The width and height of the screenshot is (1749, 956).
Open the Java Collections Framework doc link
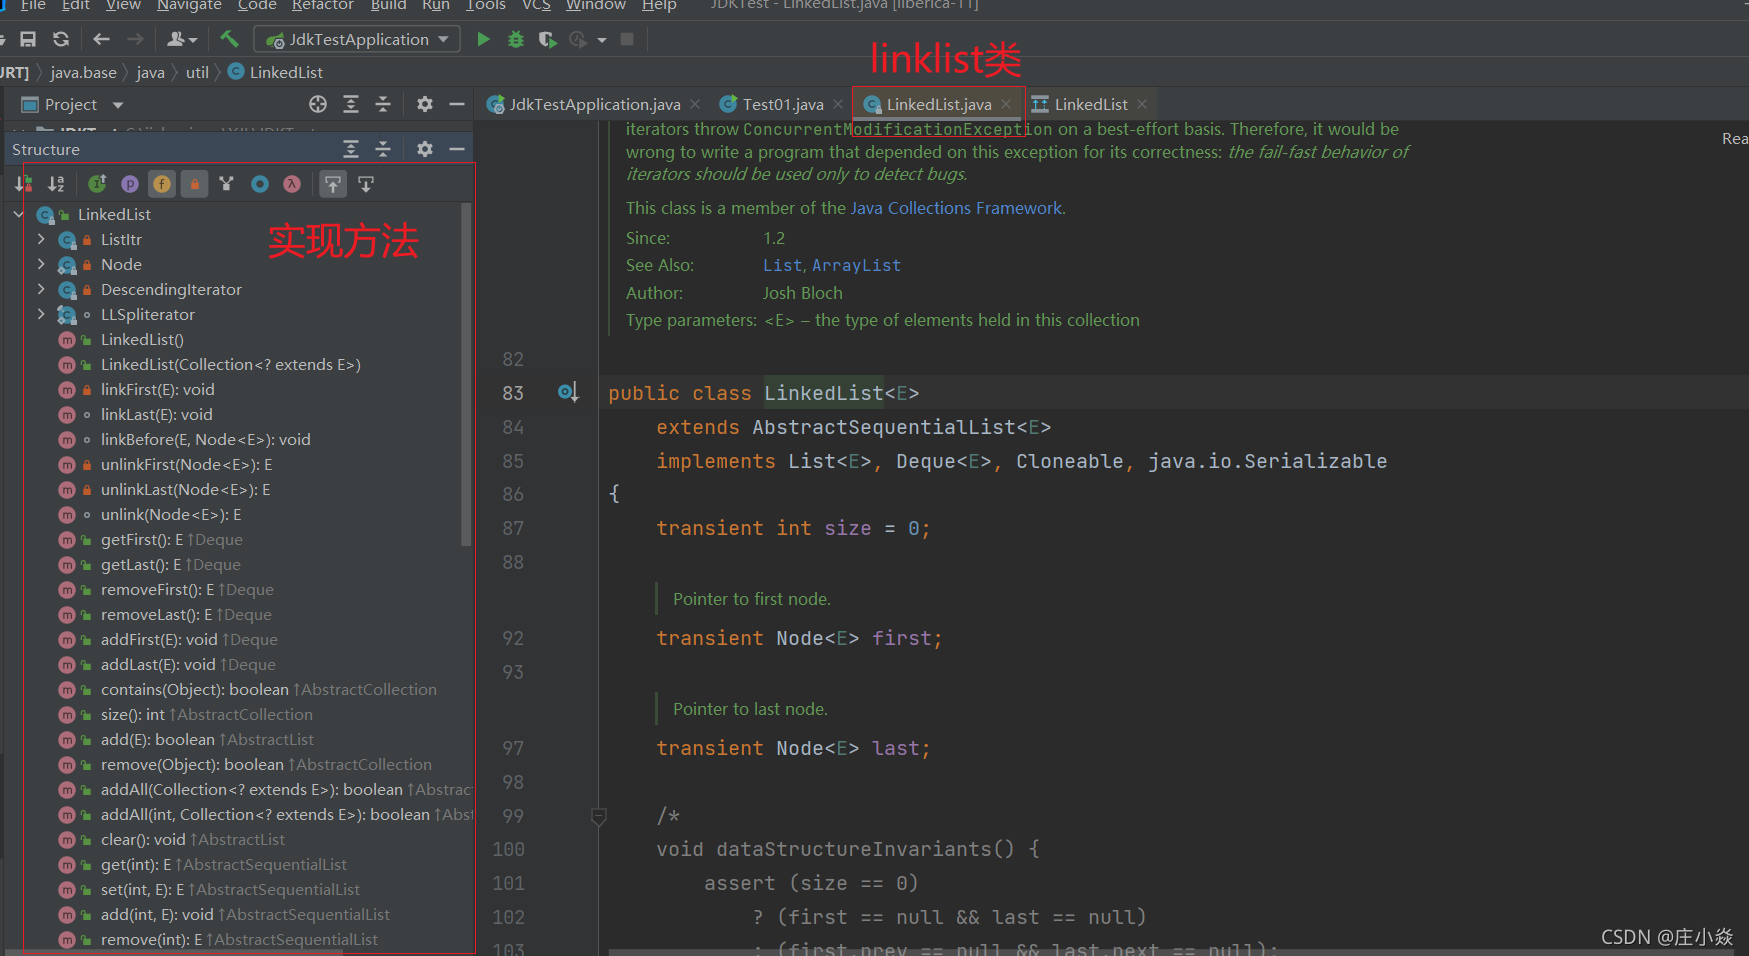pos(956,208)
